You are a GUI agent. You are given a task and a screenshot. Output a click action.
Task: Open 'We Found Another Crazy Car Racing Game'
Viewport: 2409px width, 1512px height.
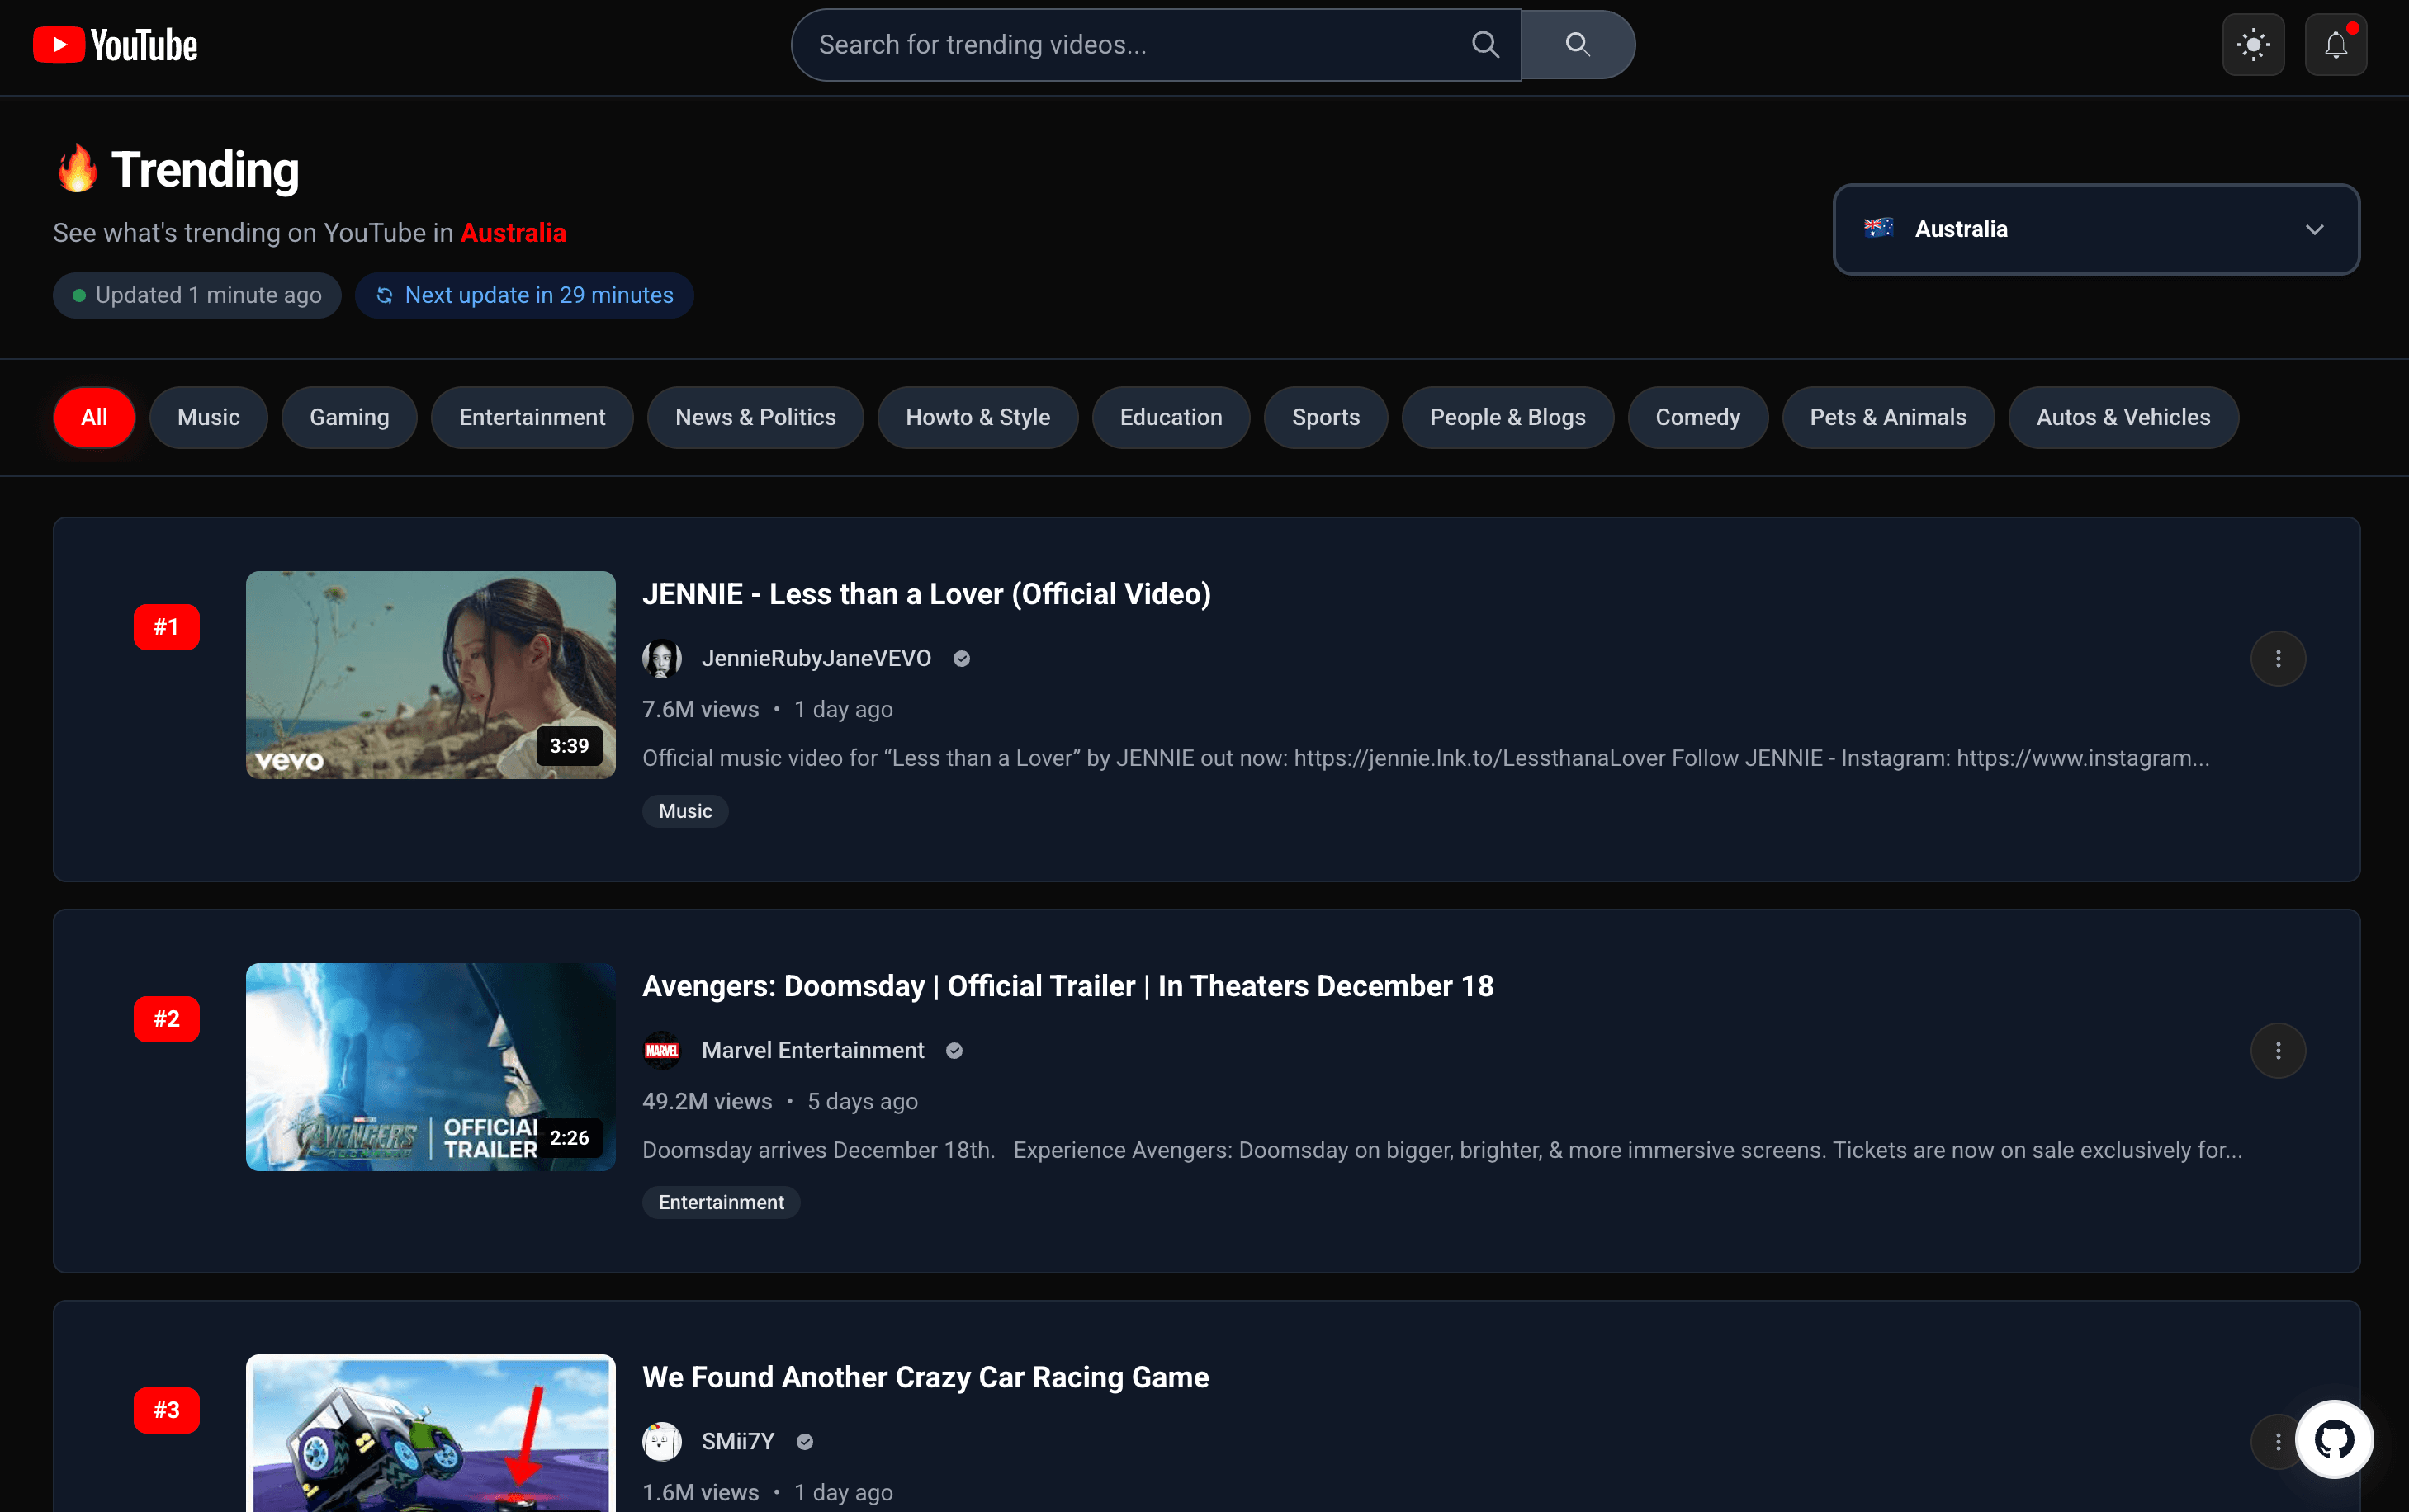(925, 1377)
